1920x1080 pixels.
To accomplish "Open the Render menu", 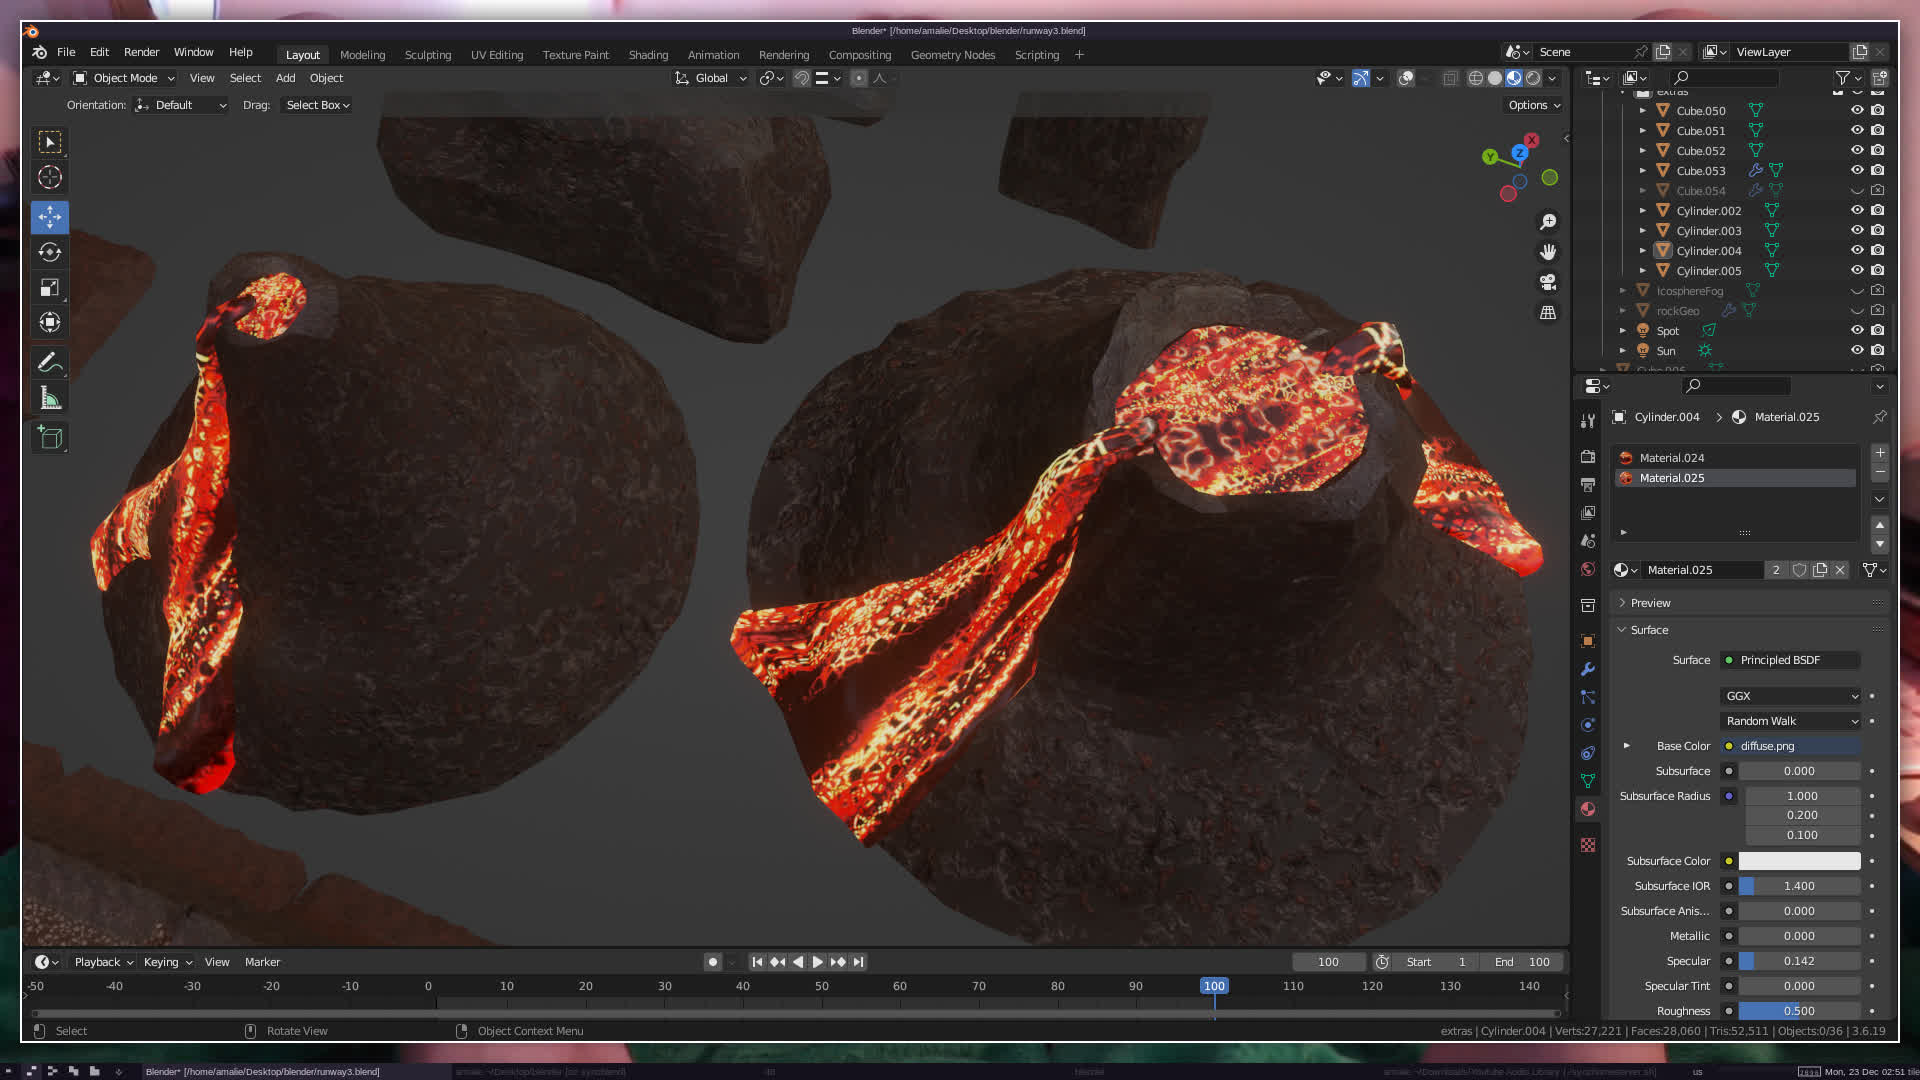I will (141, 52).
